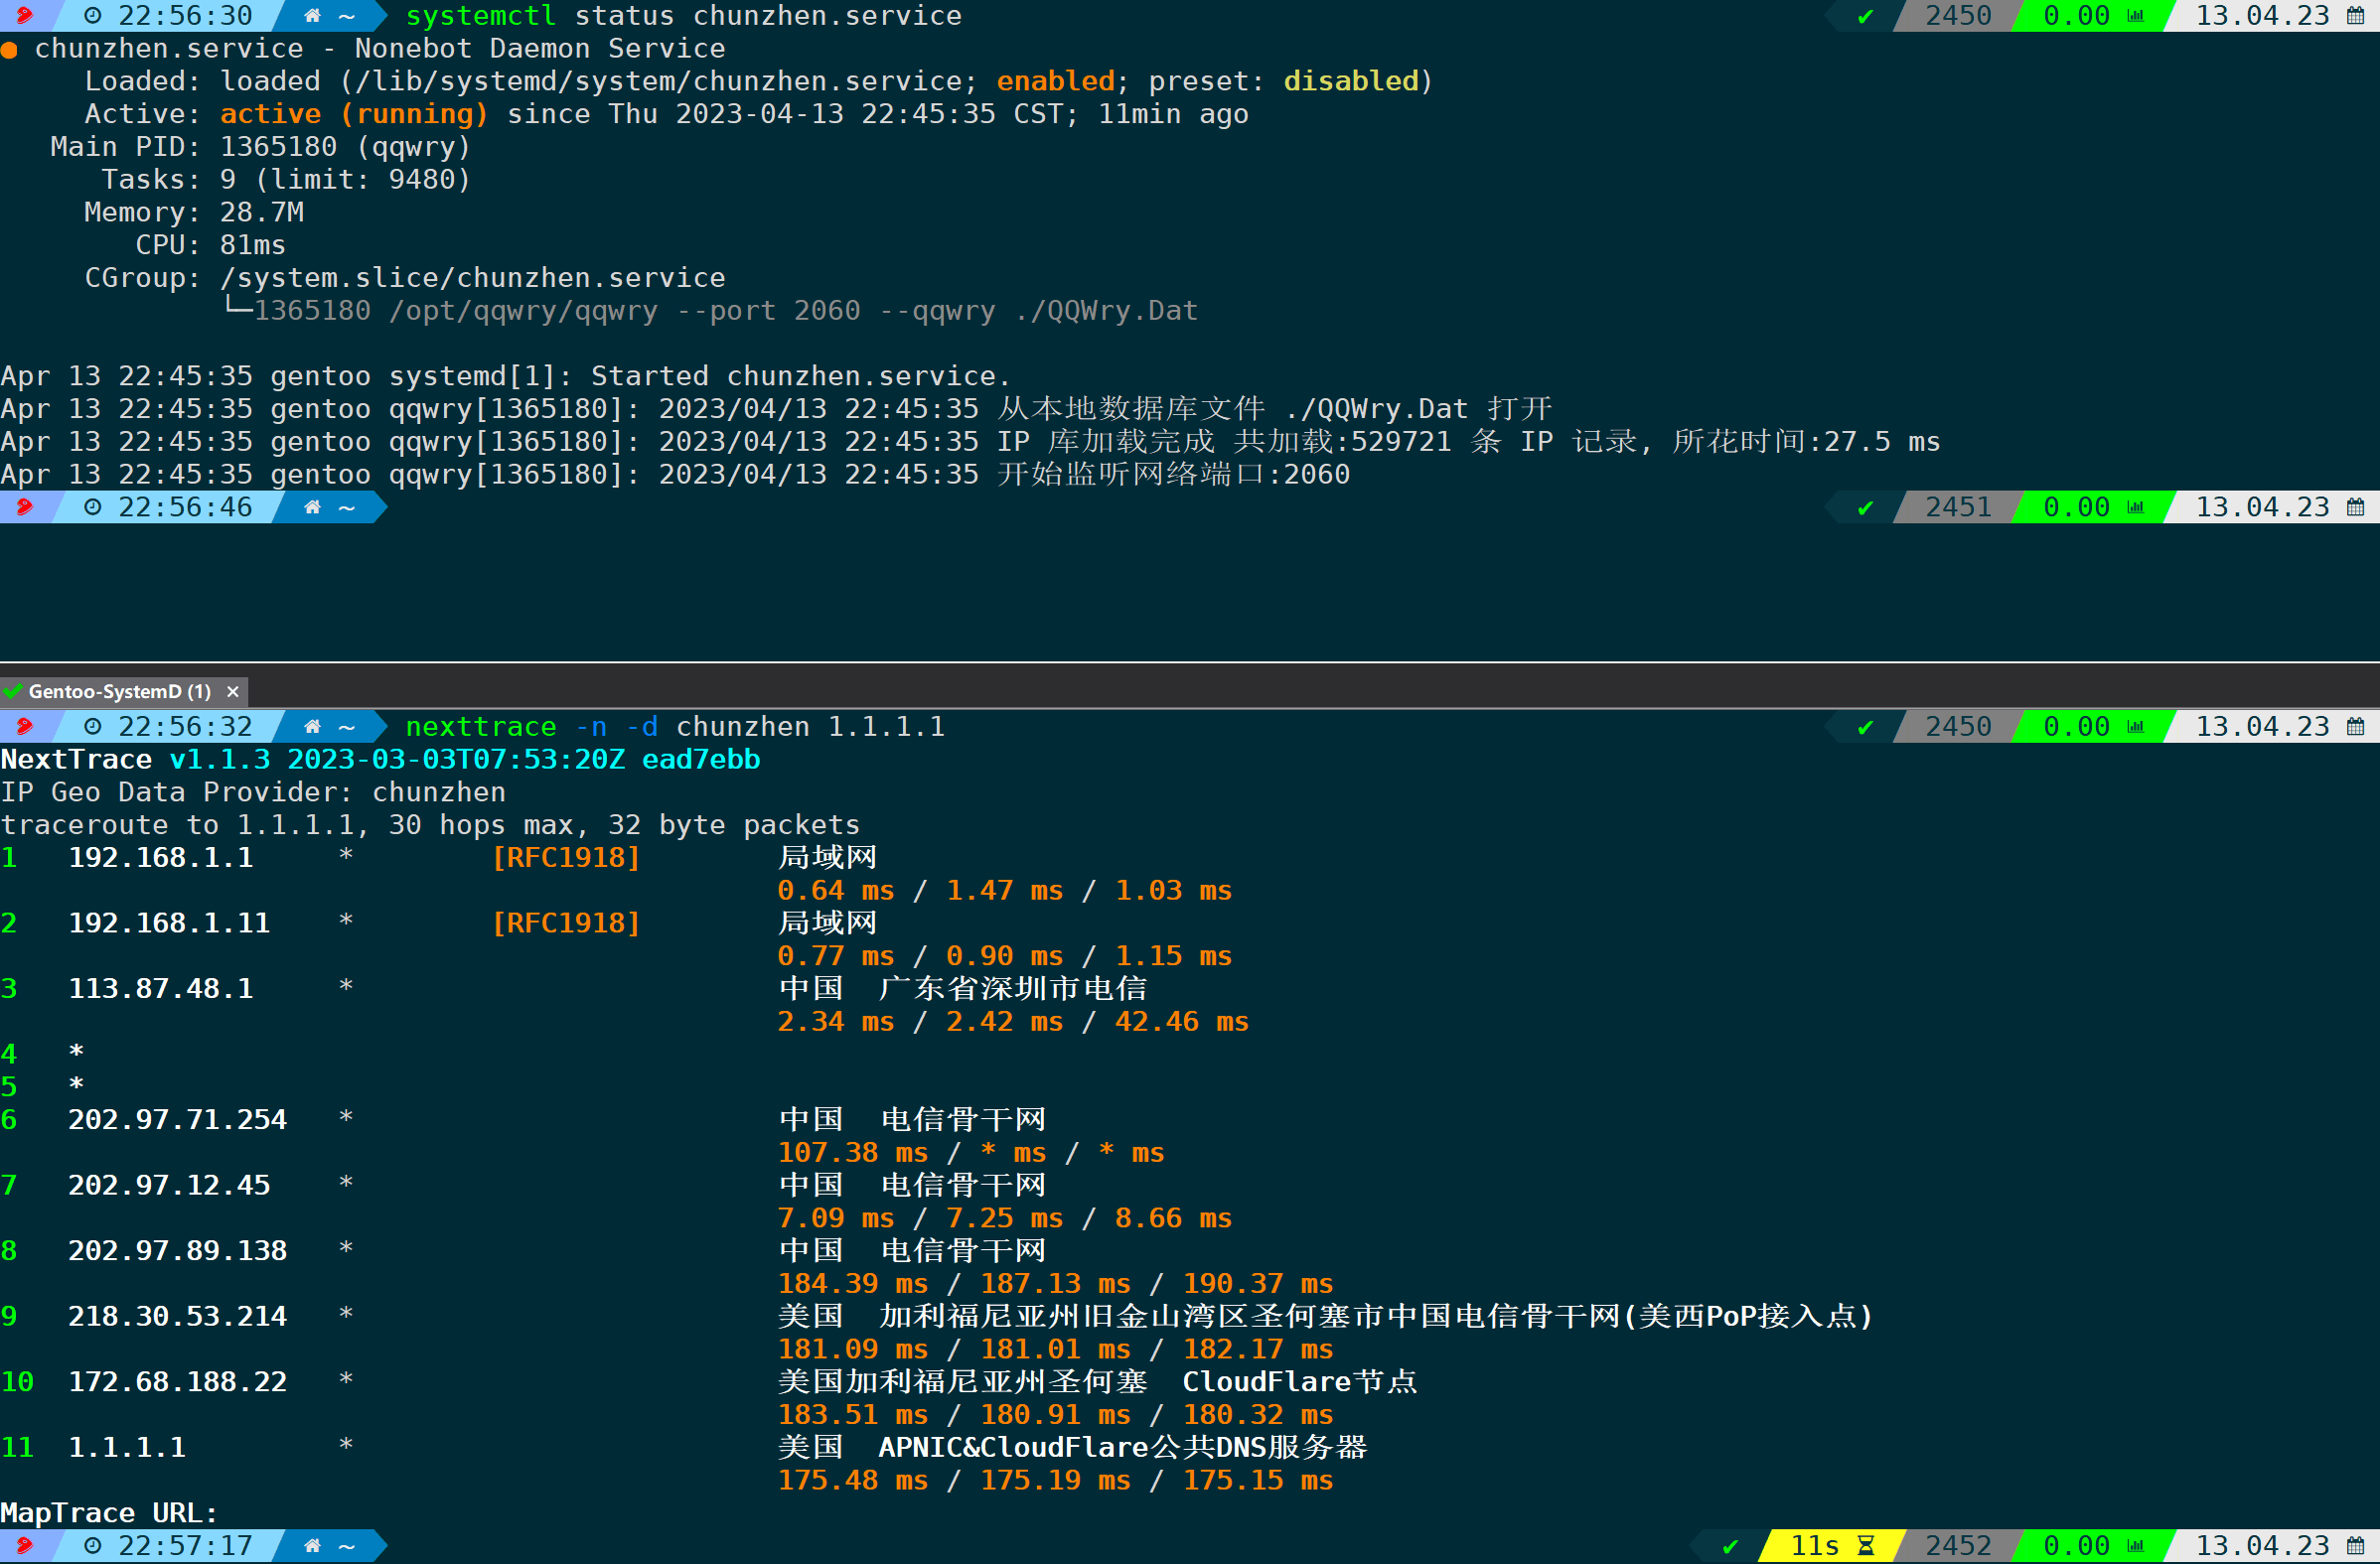Click the green checkmark on the systemctl command line
The width and height of the screenshot is (2380, 1564).
(x=1866, y=17)
